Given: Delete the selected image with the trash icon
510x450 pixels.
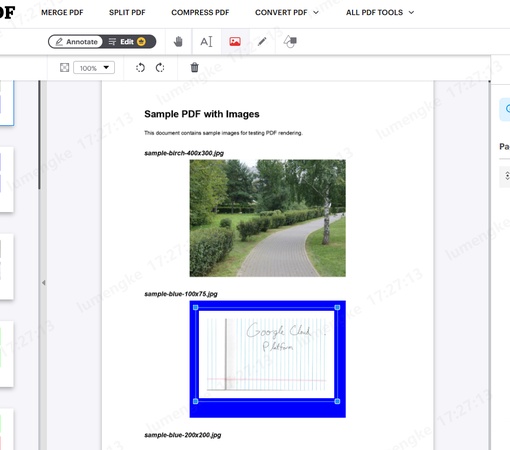Looking at the screenshot, I should 194,68.
